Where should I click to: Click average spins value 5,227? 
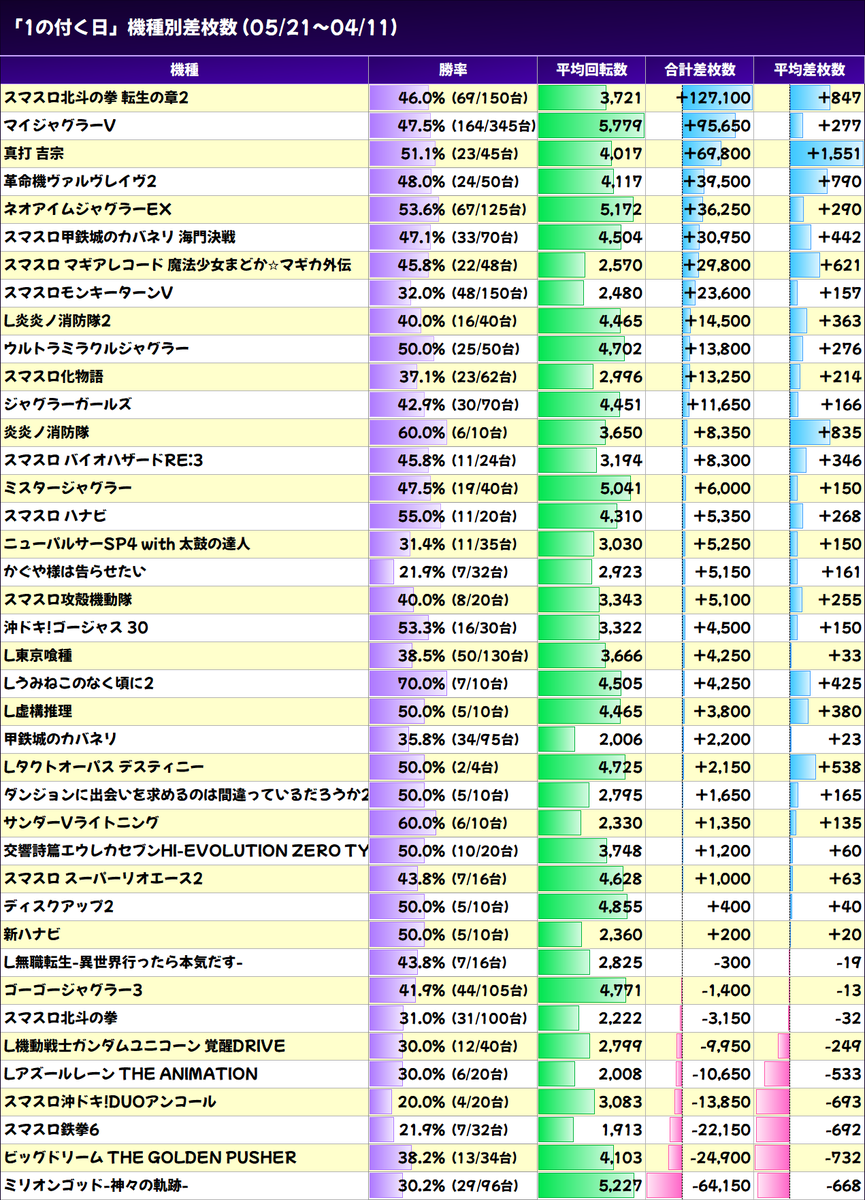619,1186
